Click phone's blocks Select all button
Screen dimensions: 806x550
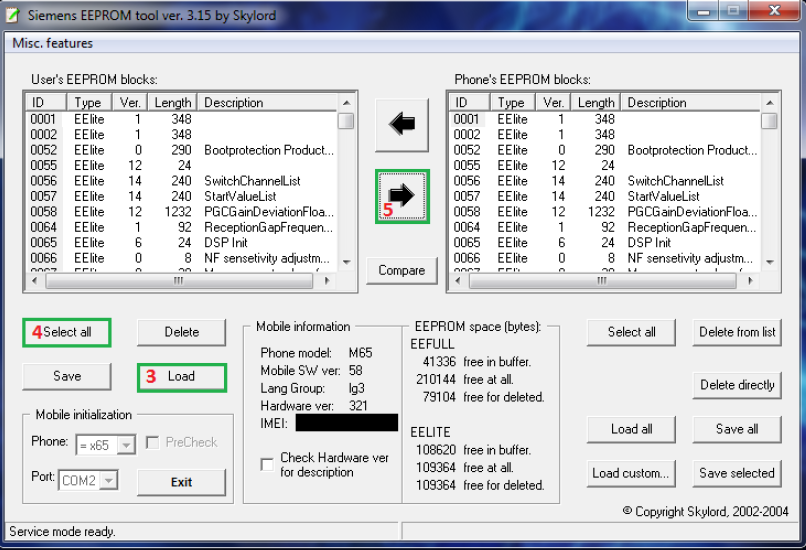coord(631,333)
